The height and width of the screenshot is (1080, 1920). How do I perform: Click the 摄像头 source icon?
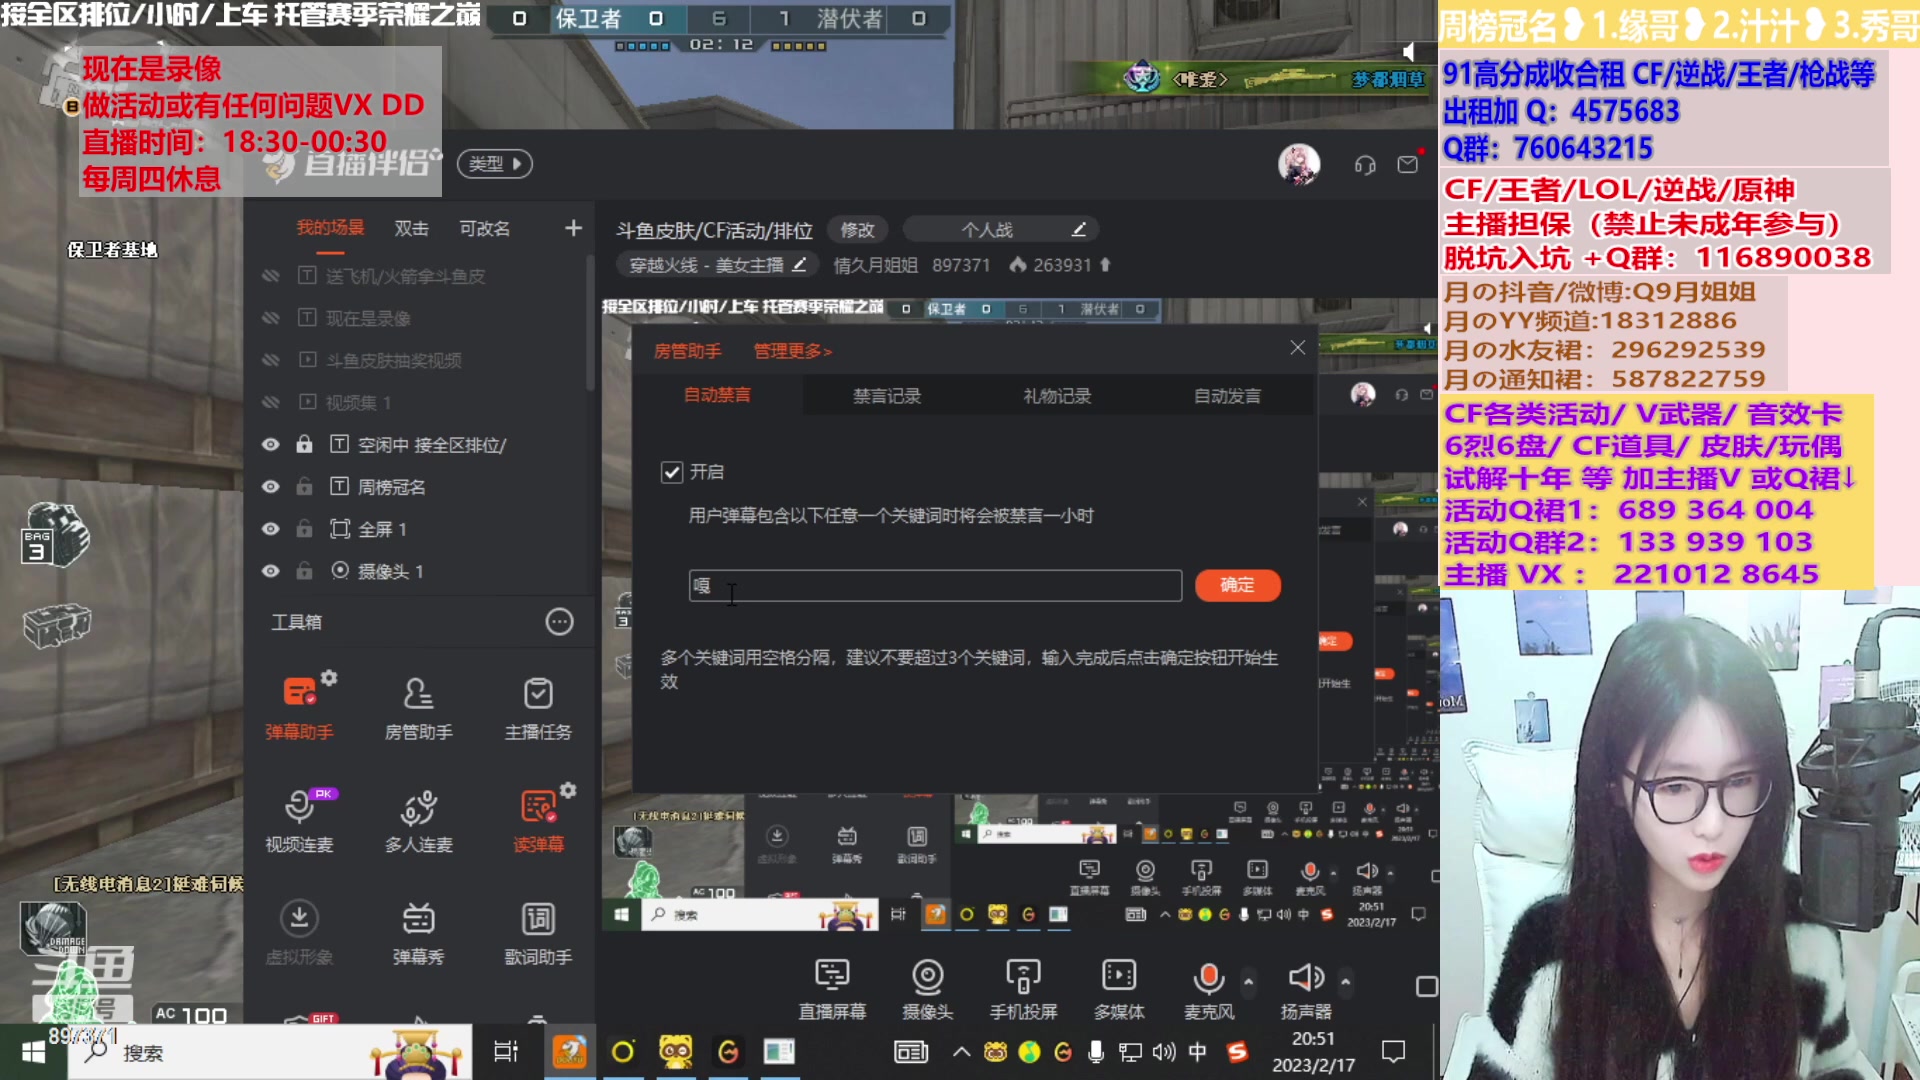pos(927,975)
